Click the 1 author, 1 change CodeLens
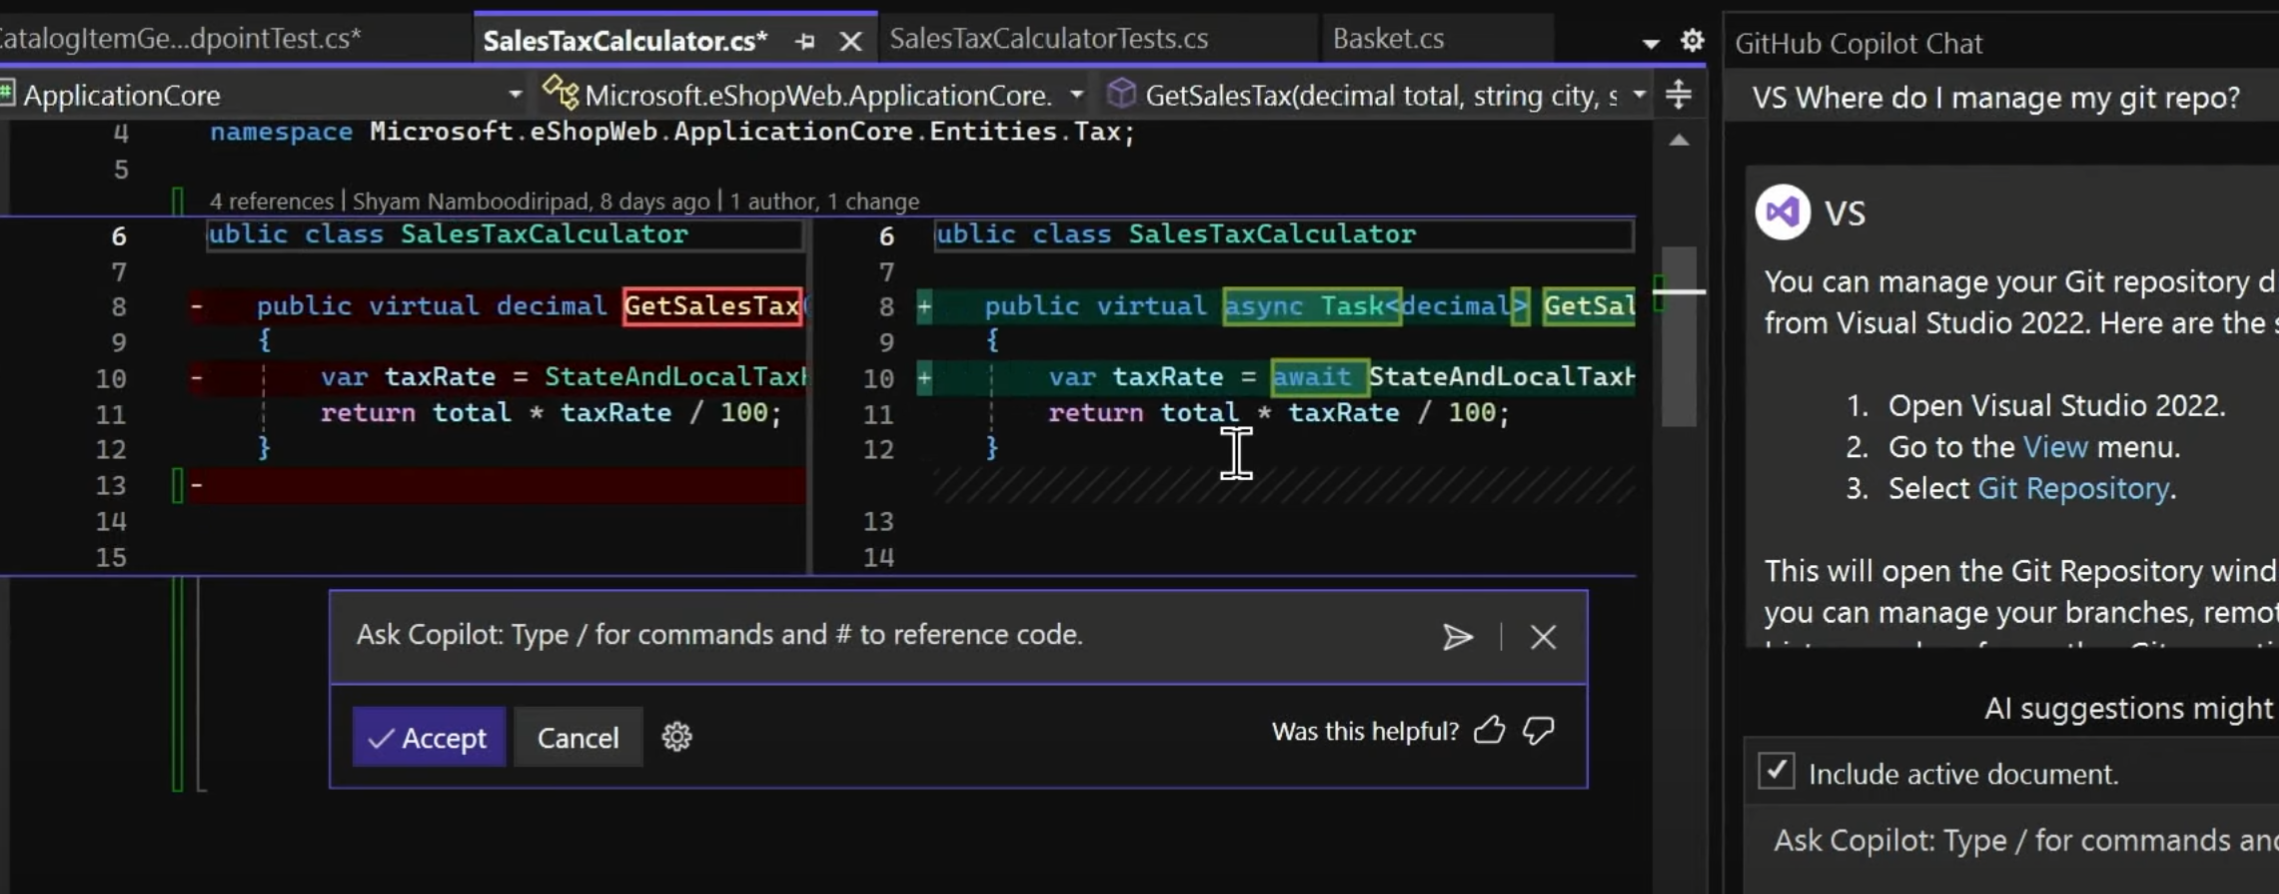 (x=824, y=201)
